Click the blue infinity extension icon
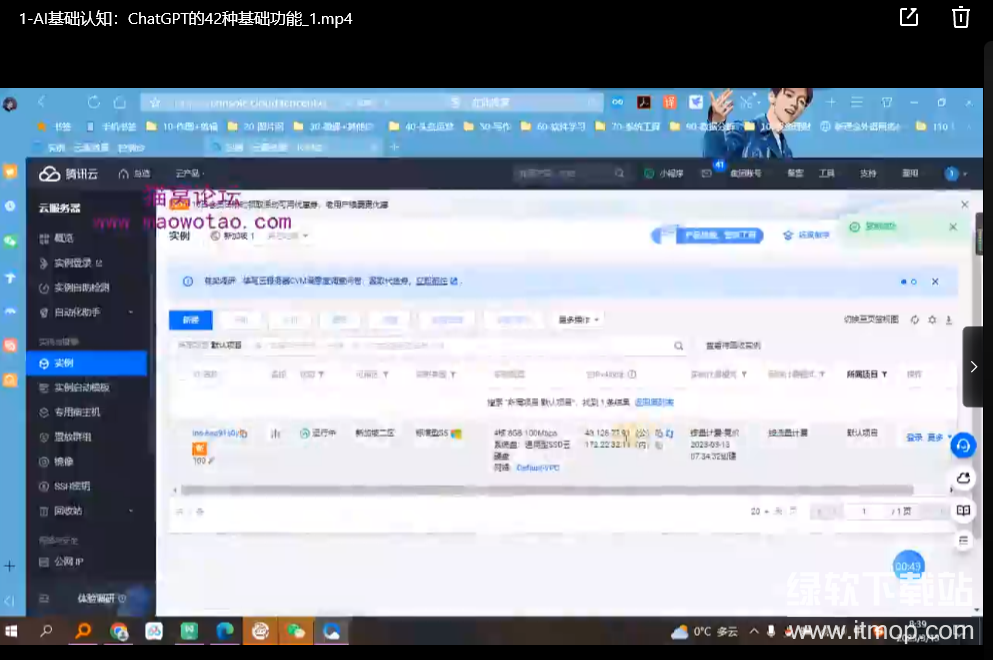 [x=617, y=102]
